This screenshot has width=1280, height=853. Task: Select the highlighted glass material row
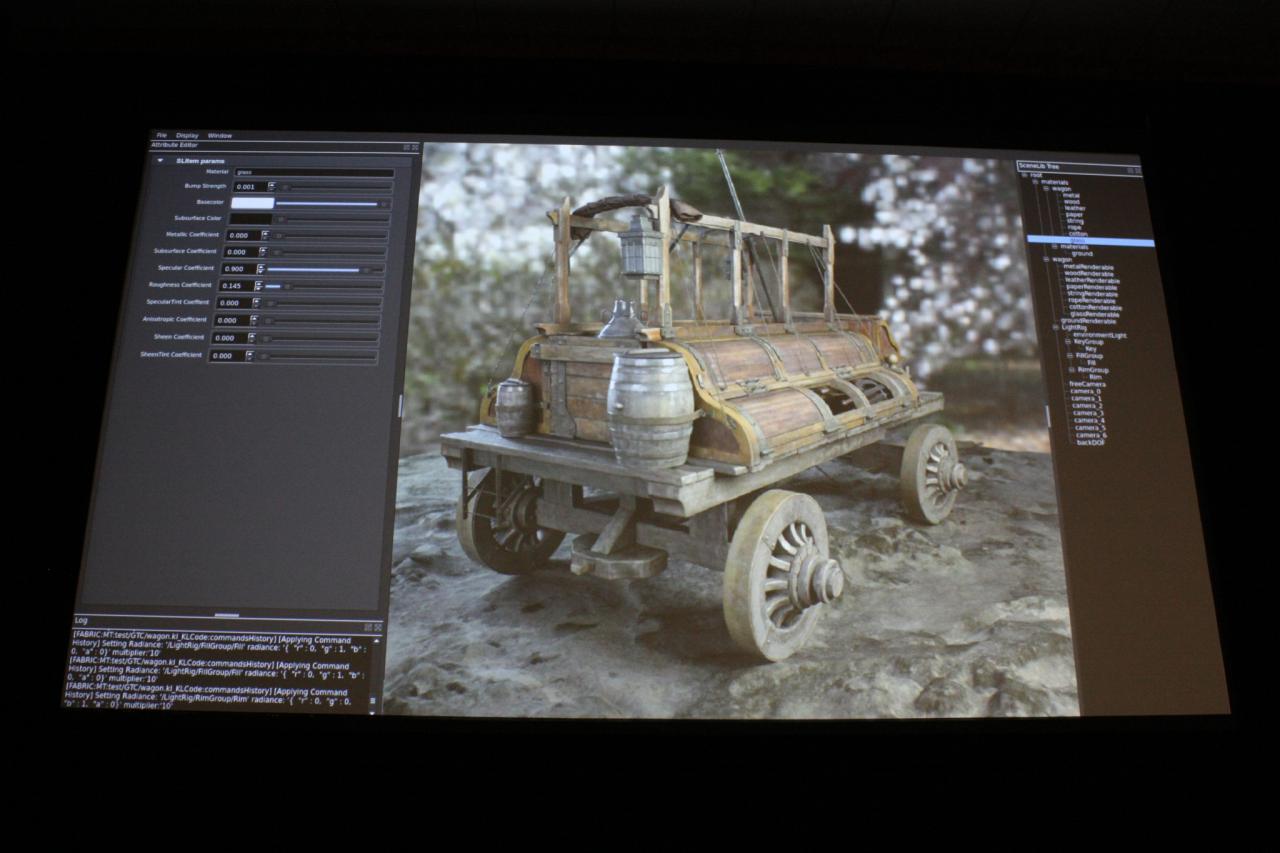[1090, 240]
